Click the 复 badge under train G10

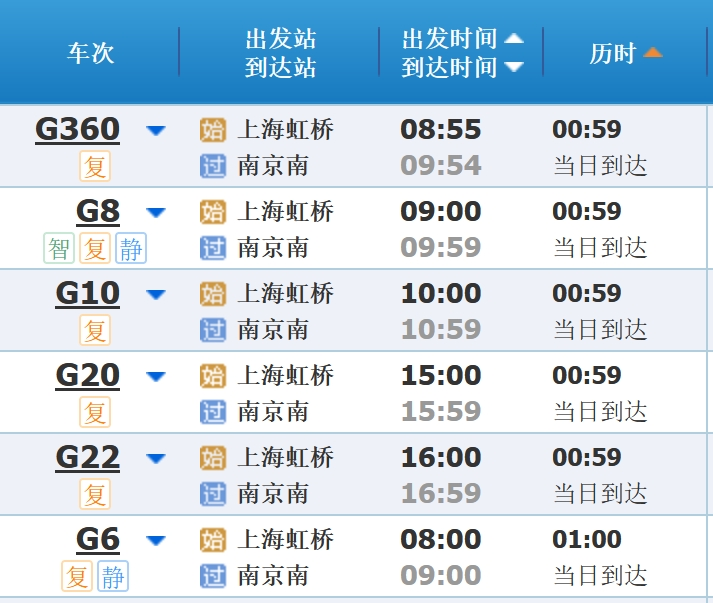coord(95,330)
